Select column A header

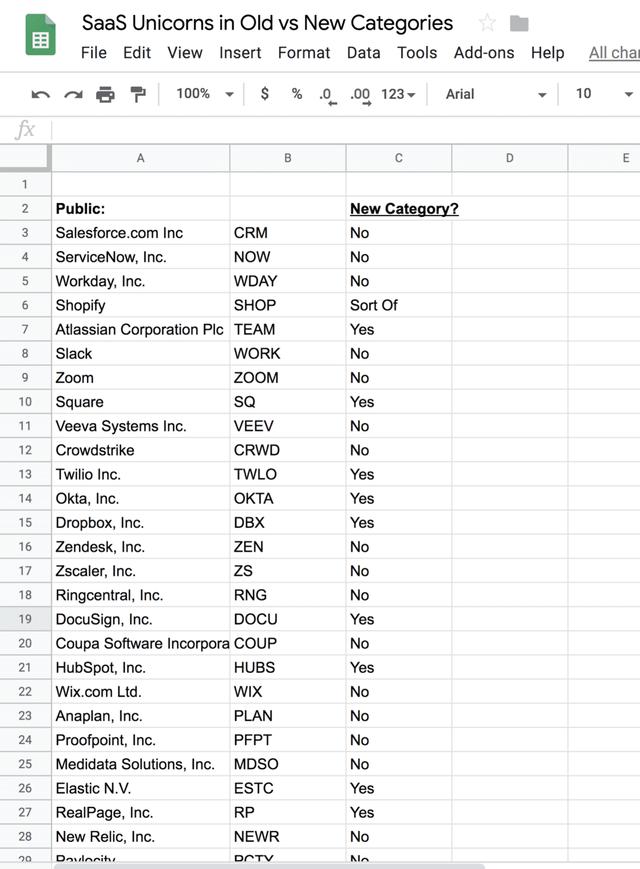click(x=141, y=158)
